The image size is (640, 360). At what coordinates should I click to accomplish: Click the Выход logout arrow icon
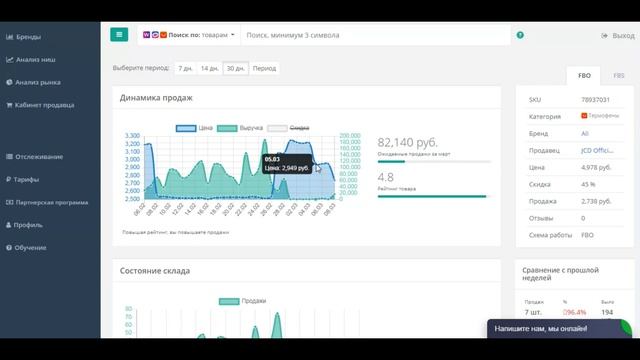click(604, 36)
